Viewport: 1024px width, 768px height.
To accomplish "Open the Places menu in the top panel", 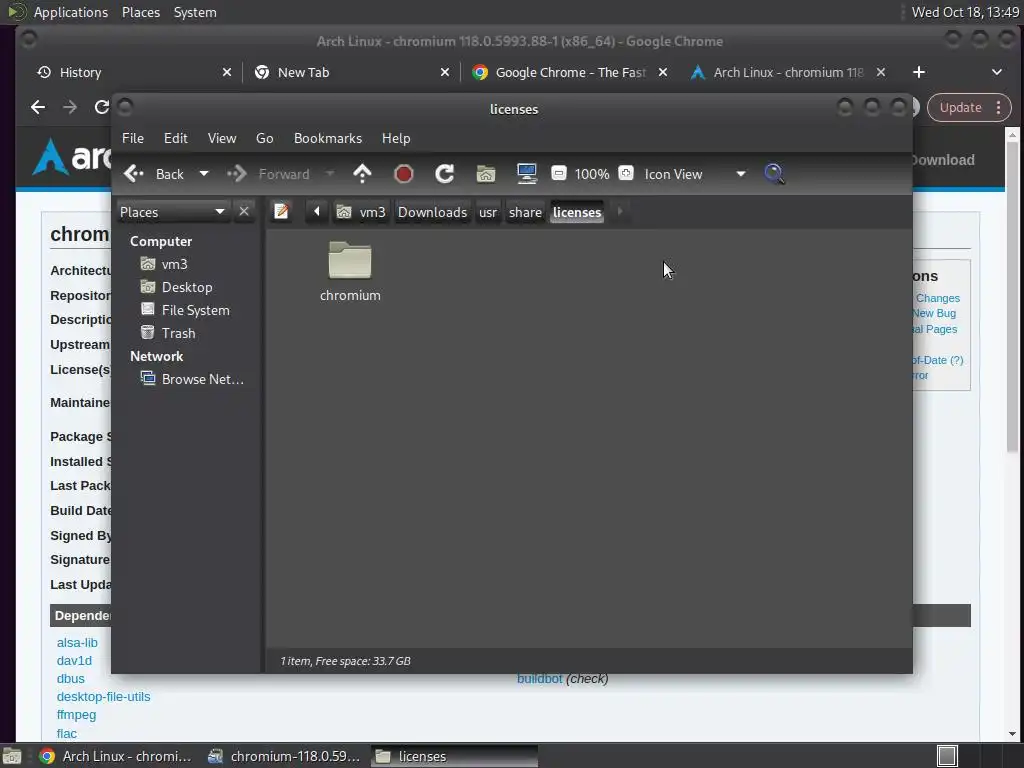I will [140, 12].
